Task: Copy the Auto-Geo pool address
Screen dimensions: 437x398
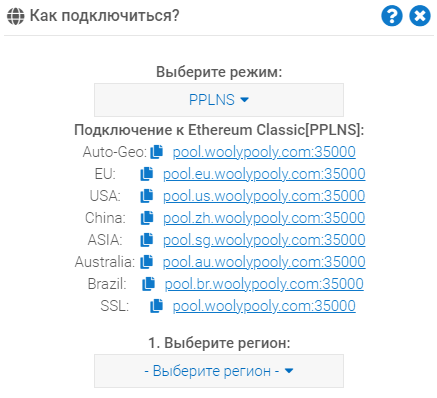Action: (156, 152)
